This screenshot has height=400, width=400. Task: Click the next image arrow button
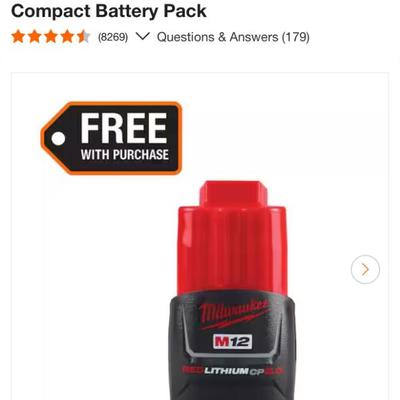365,269
